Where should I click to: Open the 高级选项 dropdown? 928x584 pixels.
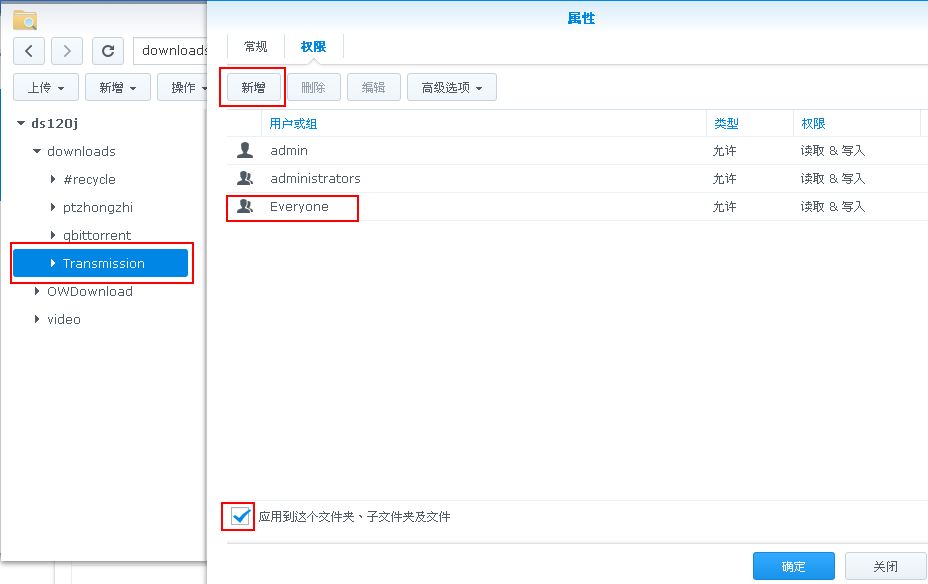point(451,88)
